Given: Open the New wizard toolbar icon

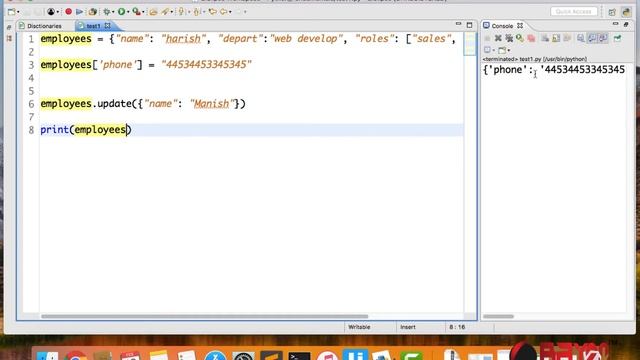Looking at the screenshot, I should tap(11, 12).
